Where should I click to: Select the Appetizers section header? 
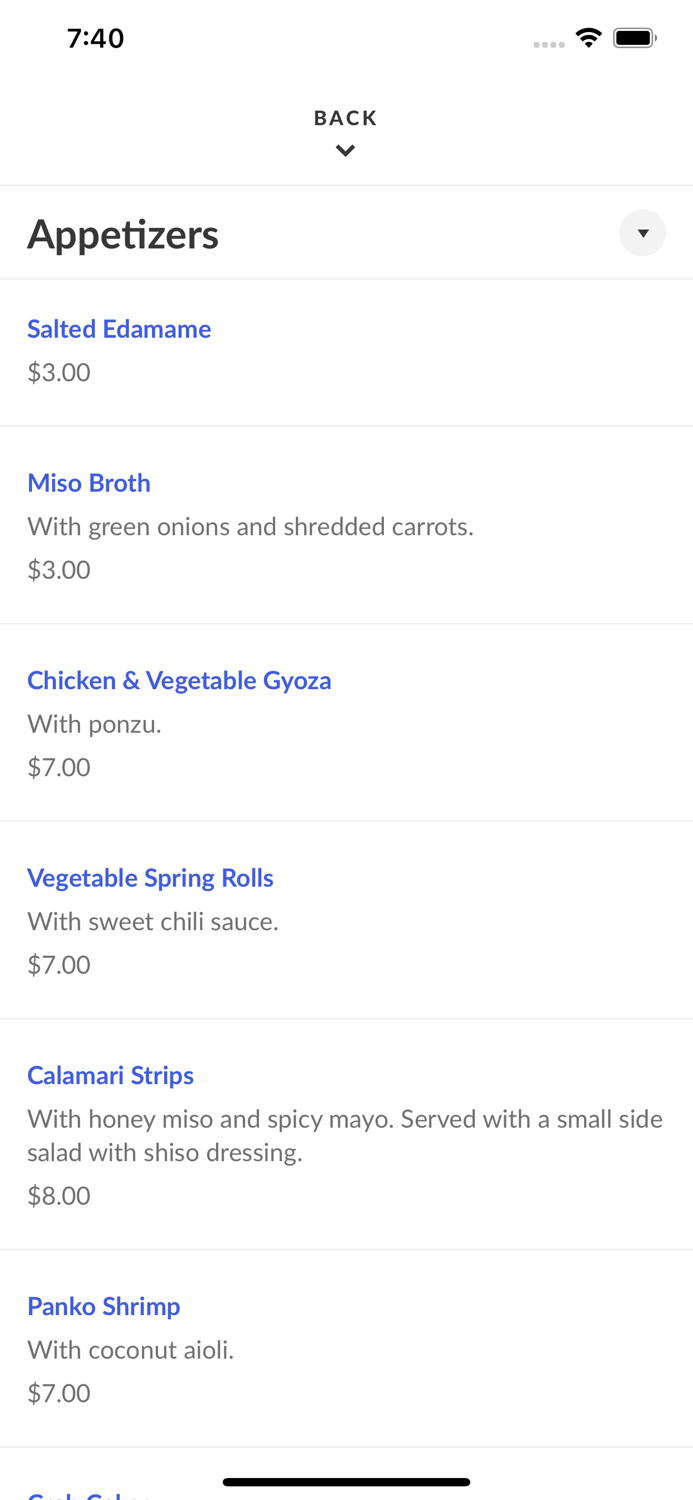123,233
